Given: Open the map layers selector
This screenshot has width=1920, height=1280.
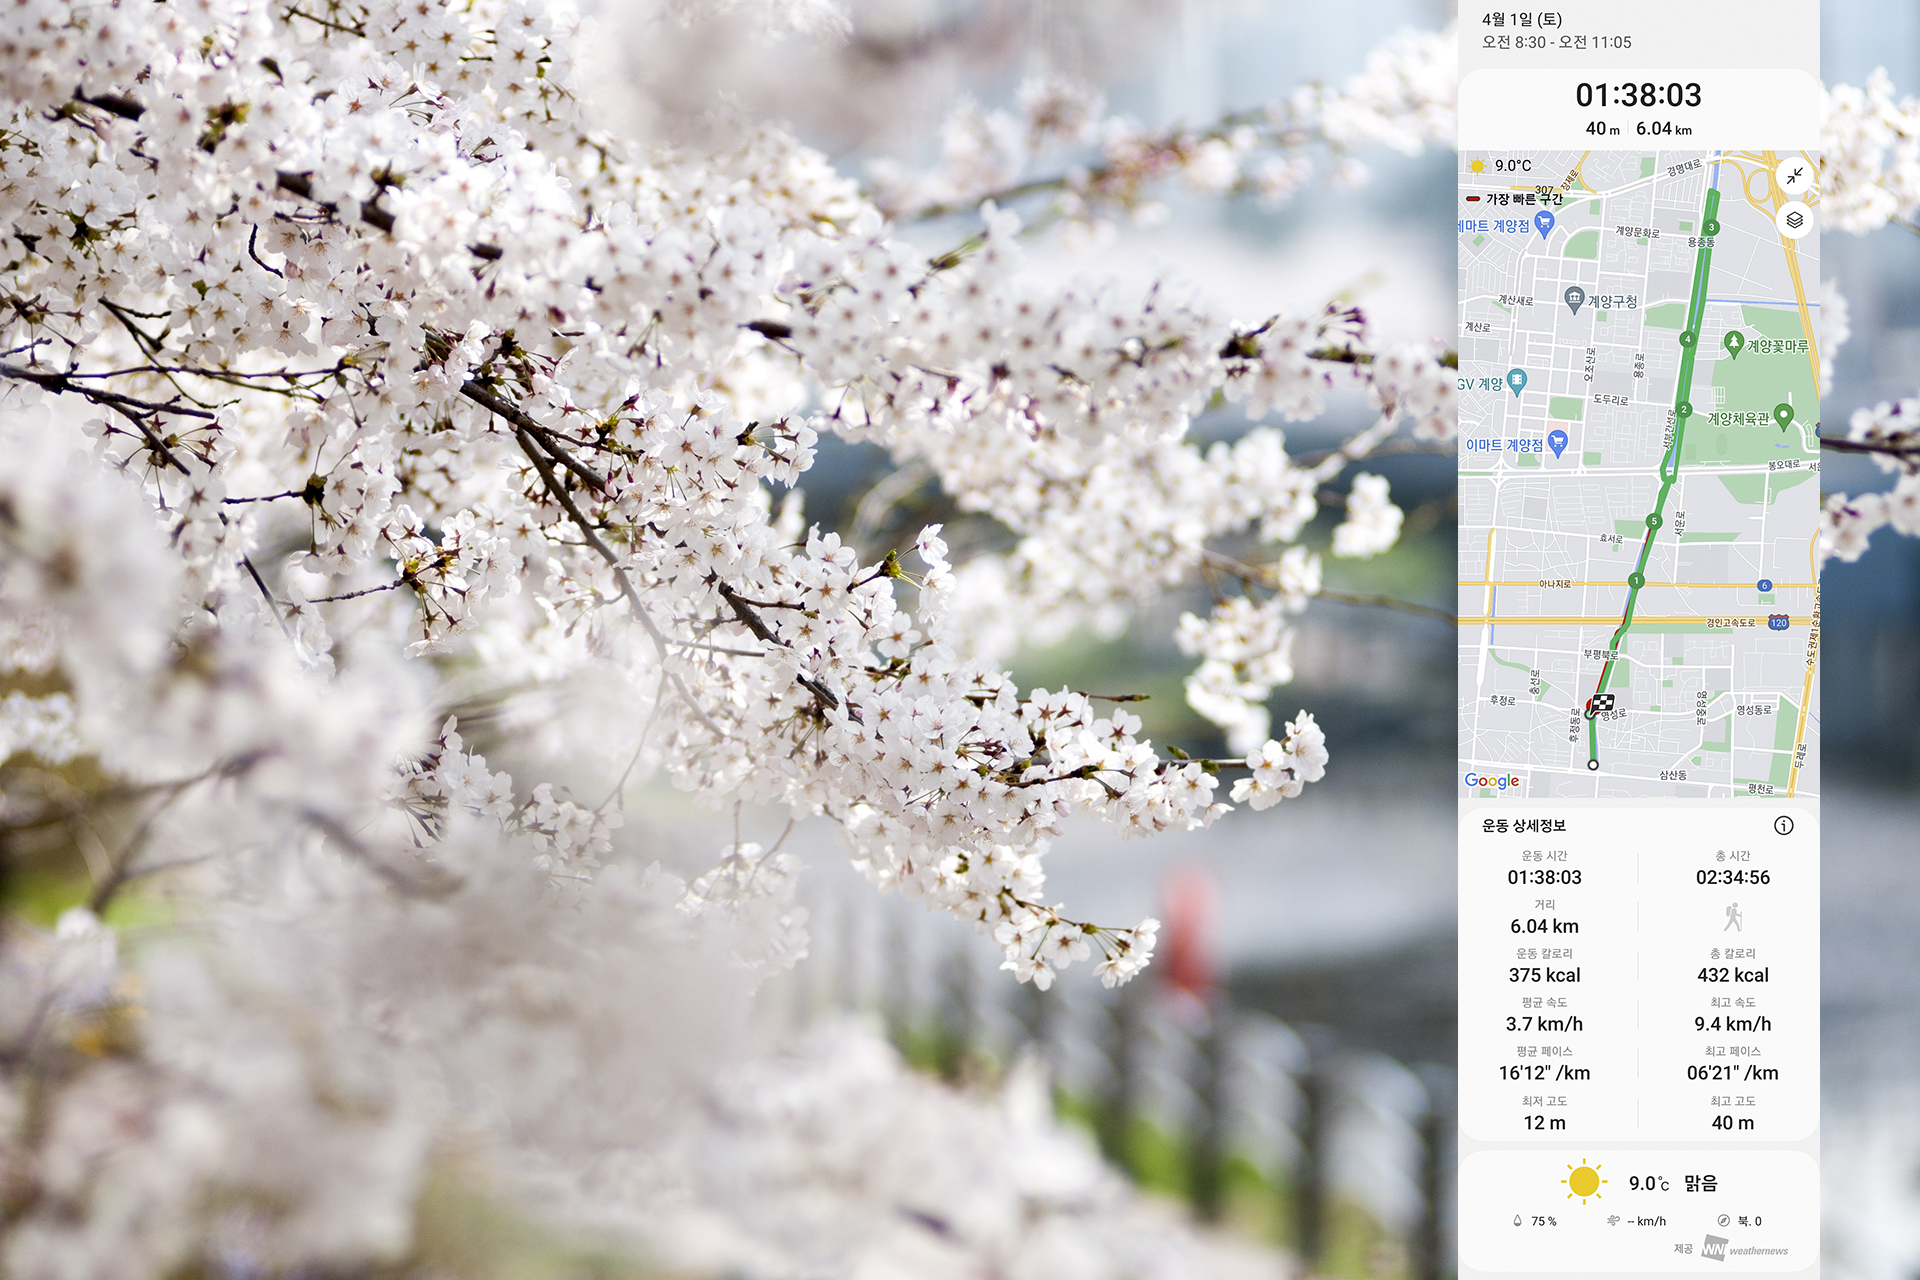Looking at the screenshot, I should [x=1794, y=220].
